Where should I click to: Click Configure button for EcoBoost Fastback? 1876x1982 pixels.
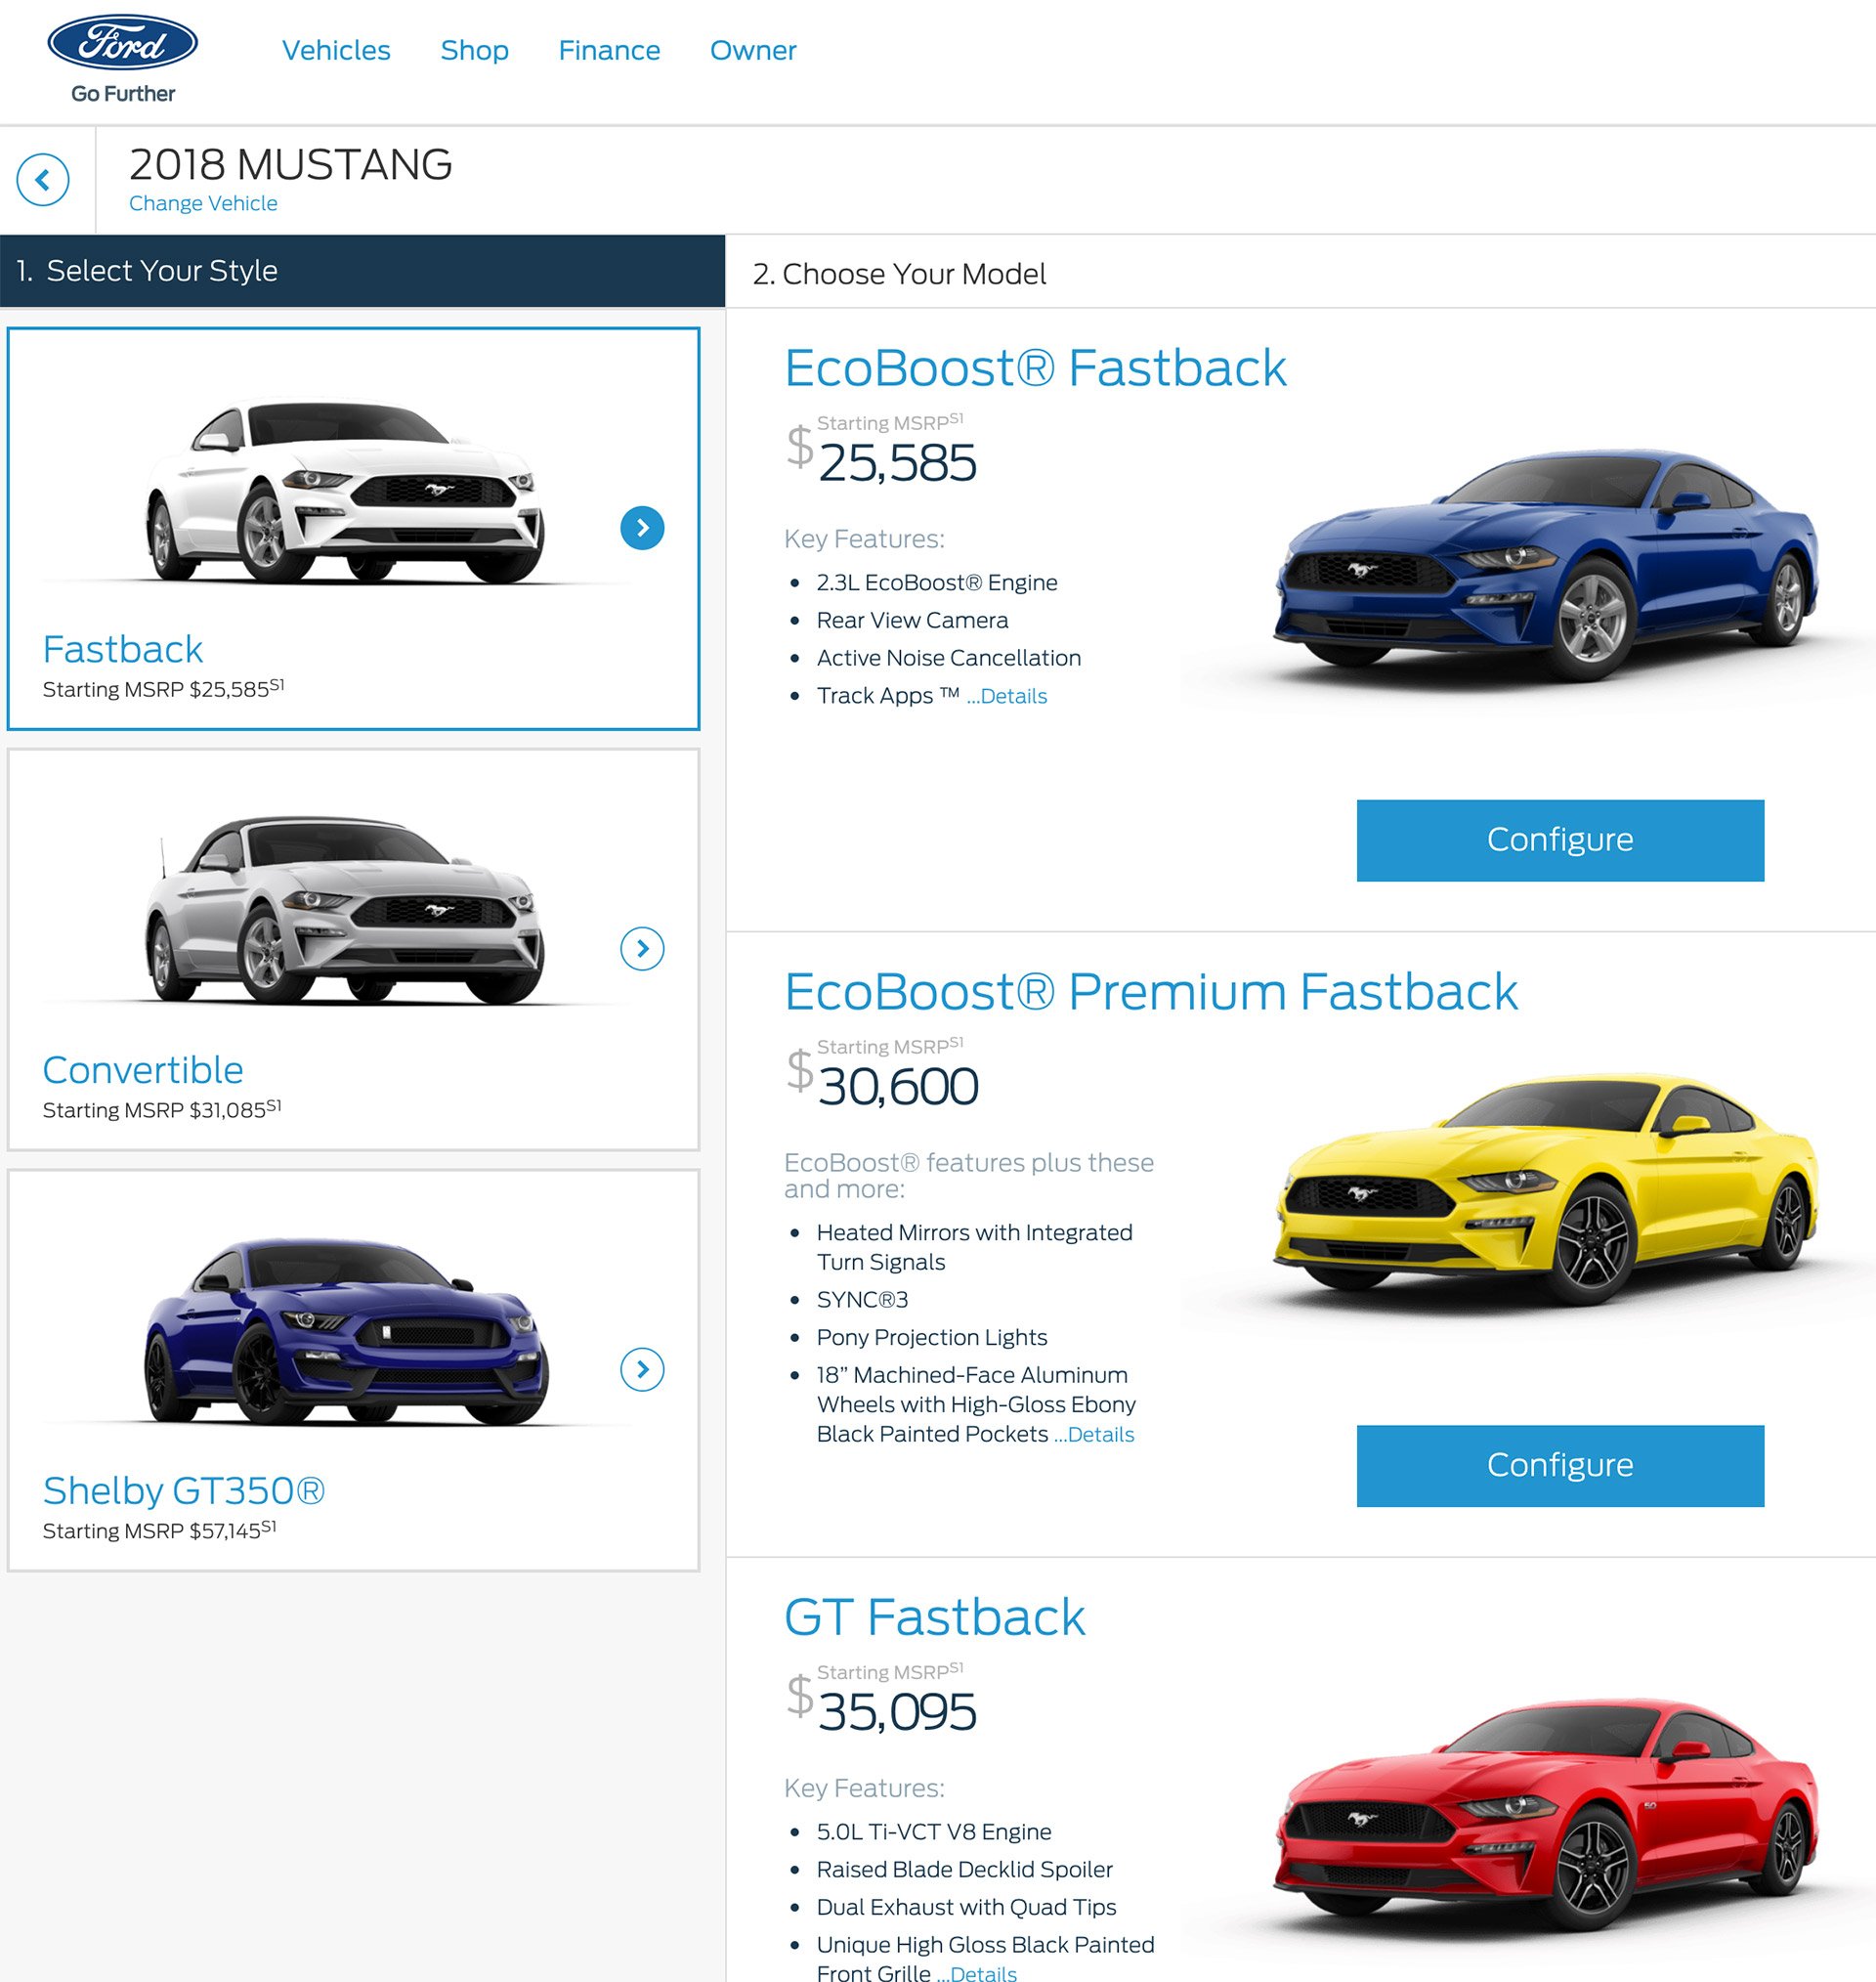tap(1560, 840)
